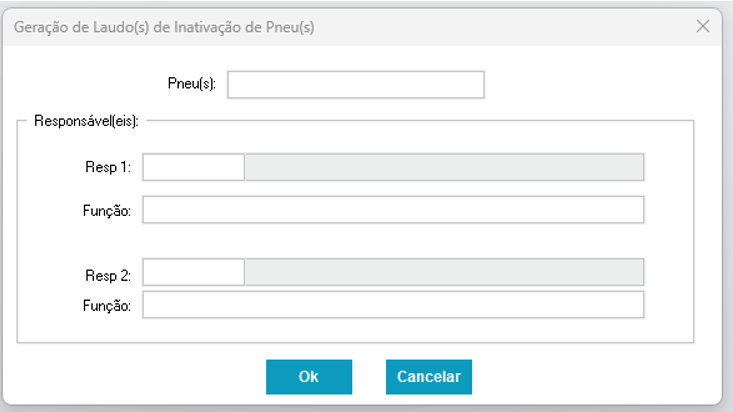This screenshot has height=412, width=733.
Task: Click the dialog title text Geração de Laudo(s)
Action: click(x=163, y=27)
